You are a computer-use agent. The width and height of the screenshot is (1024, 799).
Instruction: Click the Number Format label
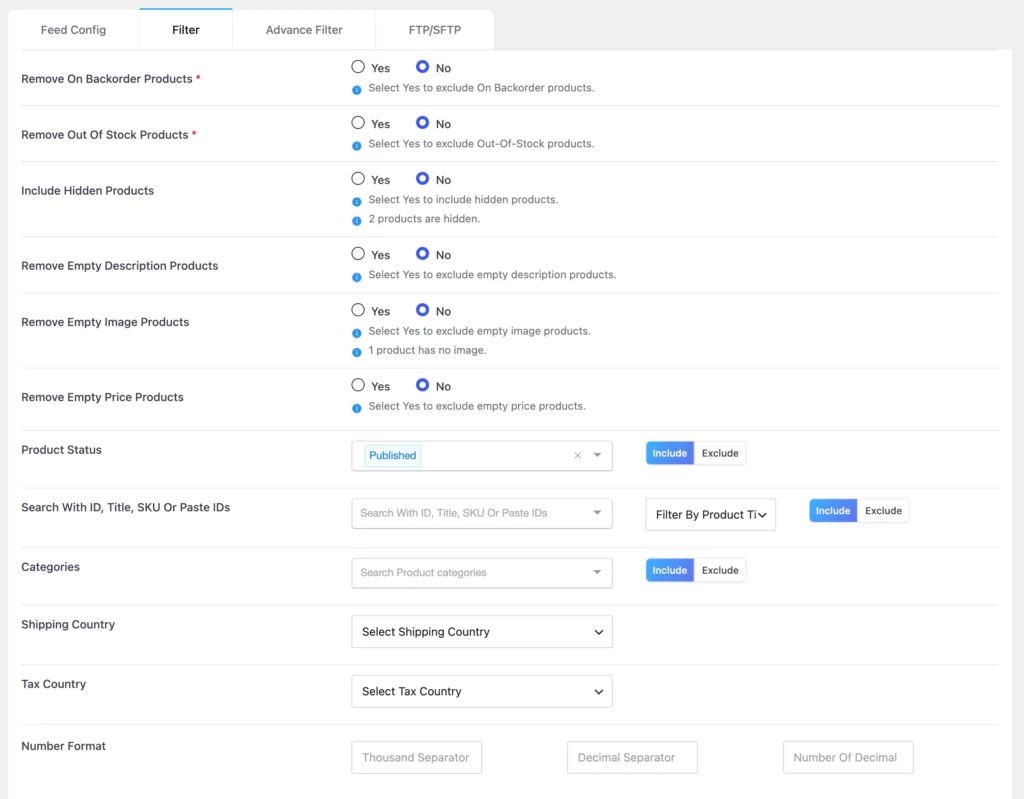coord(63,746)
